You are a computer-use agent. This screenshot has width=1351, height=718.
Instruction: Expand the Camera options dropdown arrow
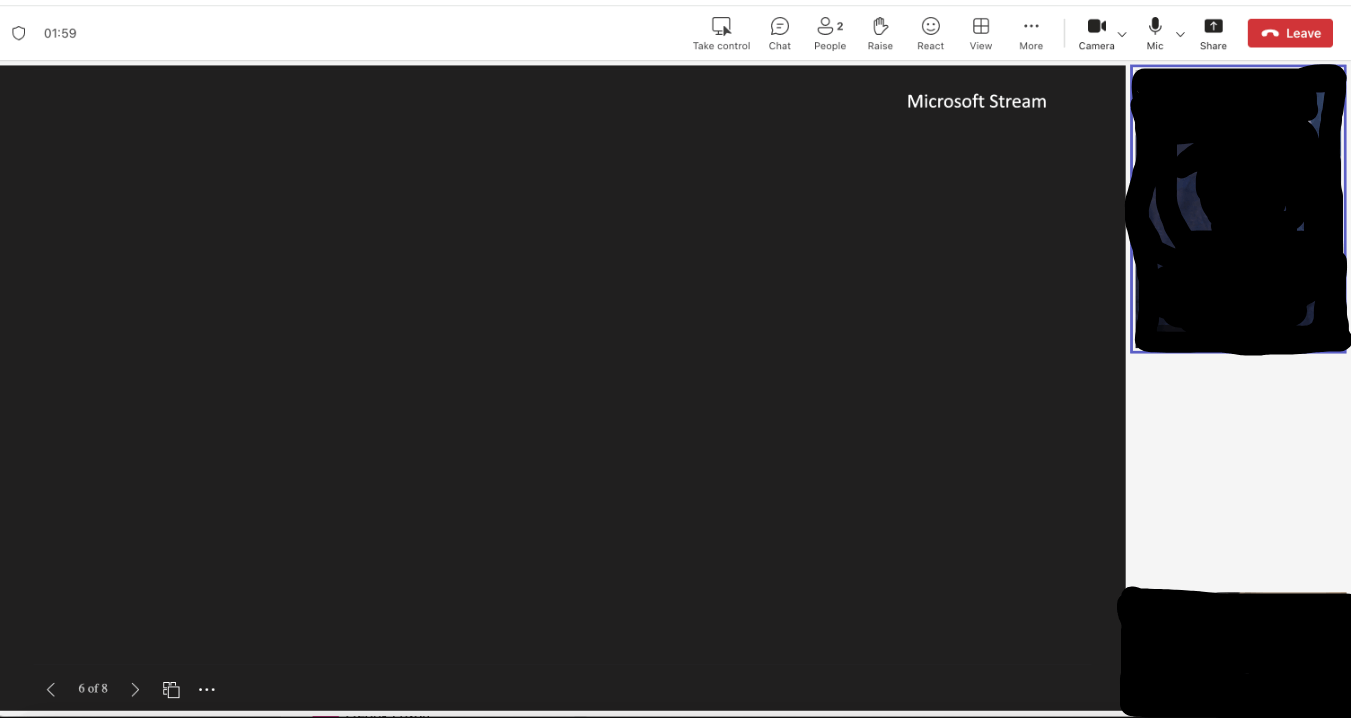1122,34
